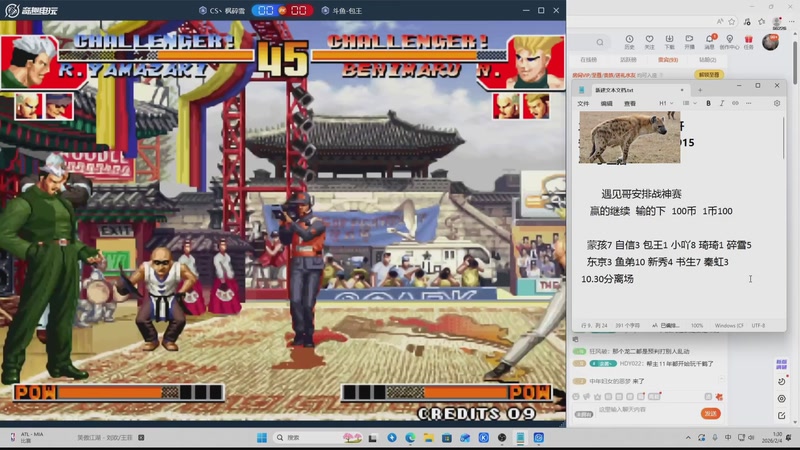Toggle bold formatting in Notepad
Screen dimensions: 800x450
coord(708,103)
